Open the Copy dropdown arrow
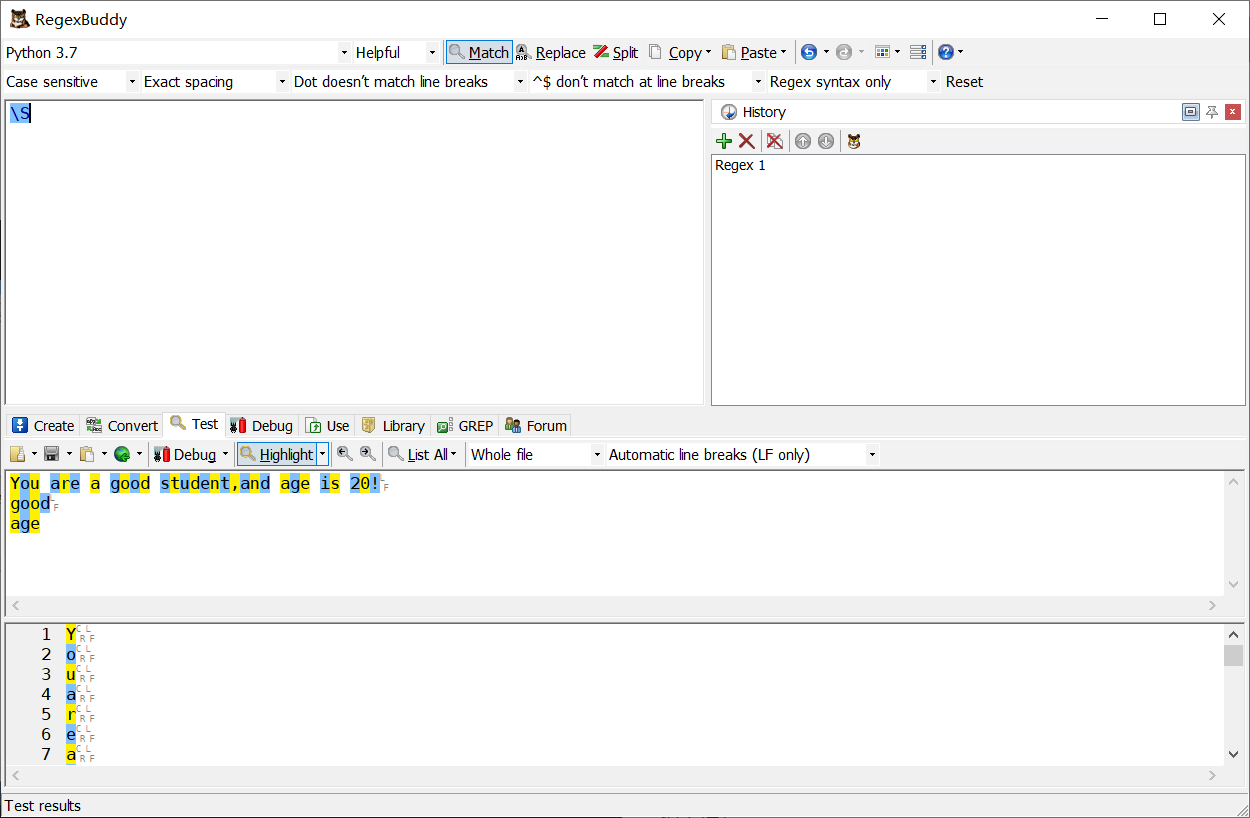The width and height of the screenshot is (1250, 818). 708,52
